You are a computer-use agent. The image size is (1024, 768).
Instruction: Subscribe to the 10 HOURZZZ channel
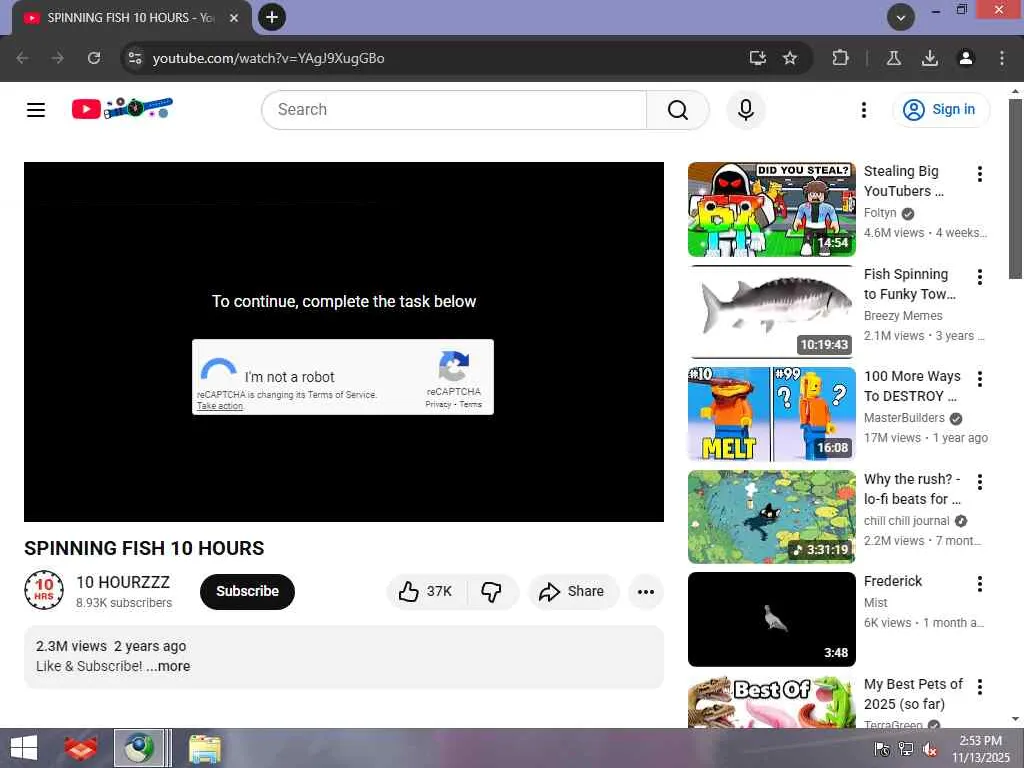pos(247,592)
